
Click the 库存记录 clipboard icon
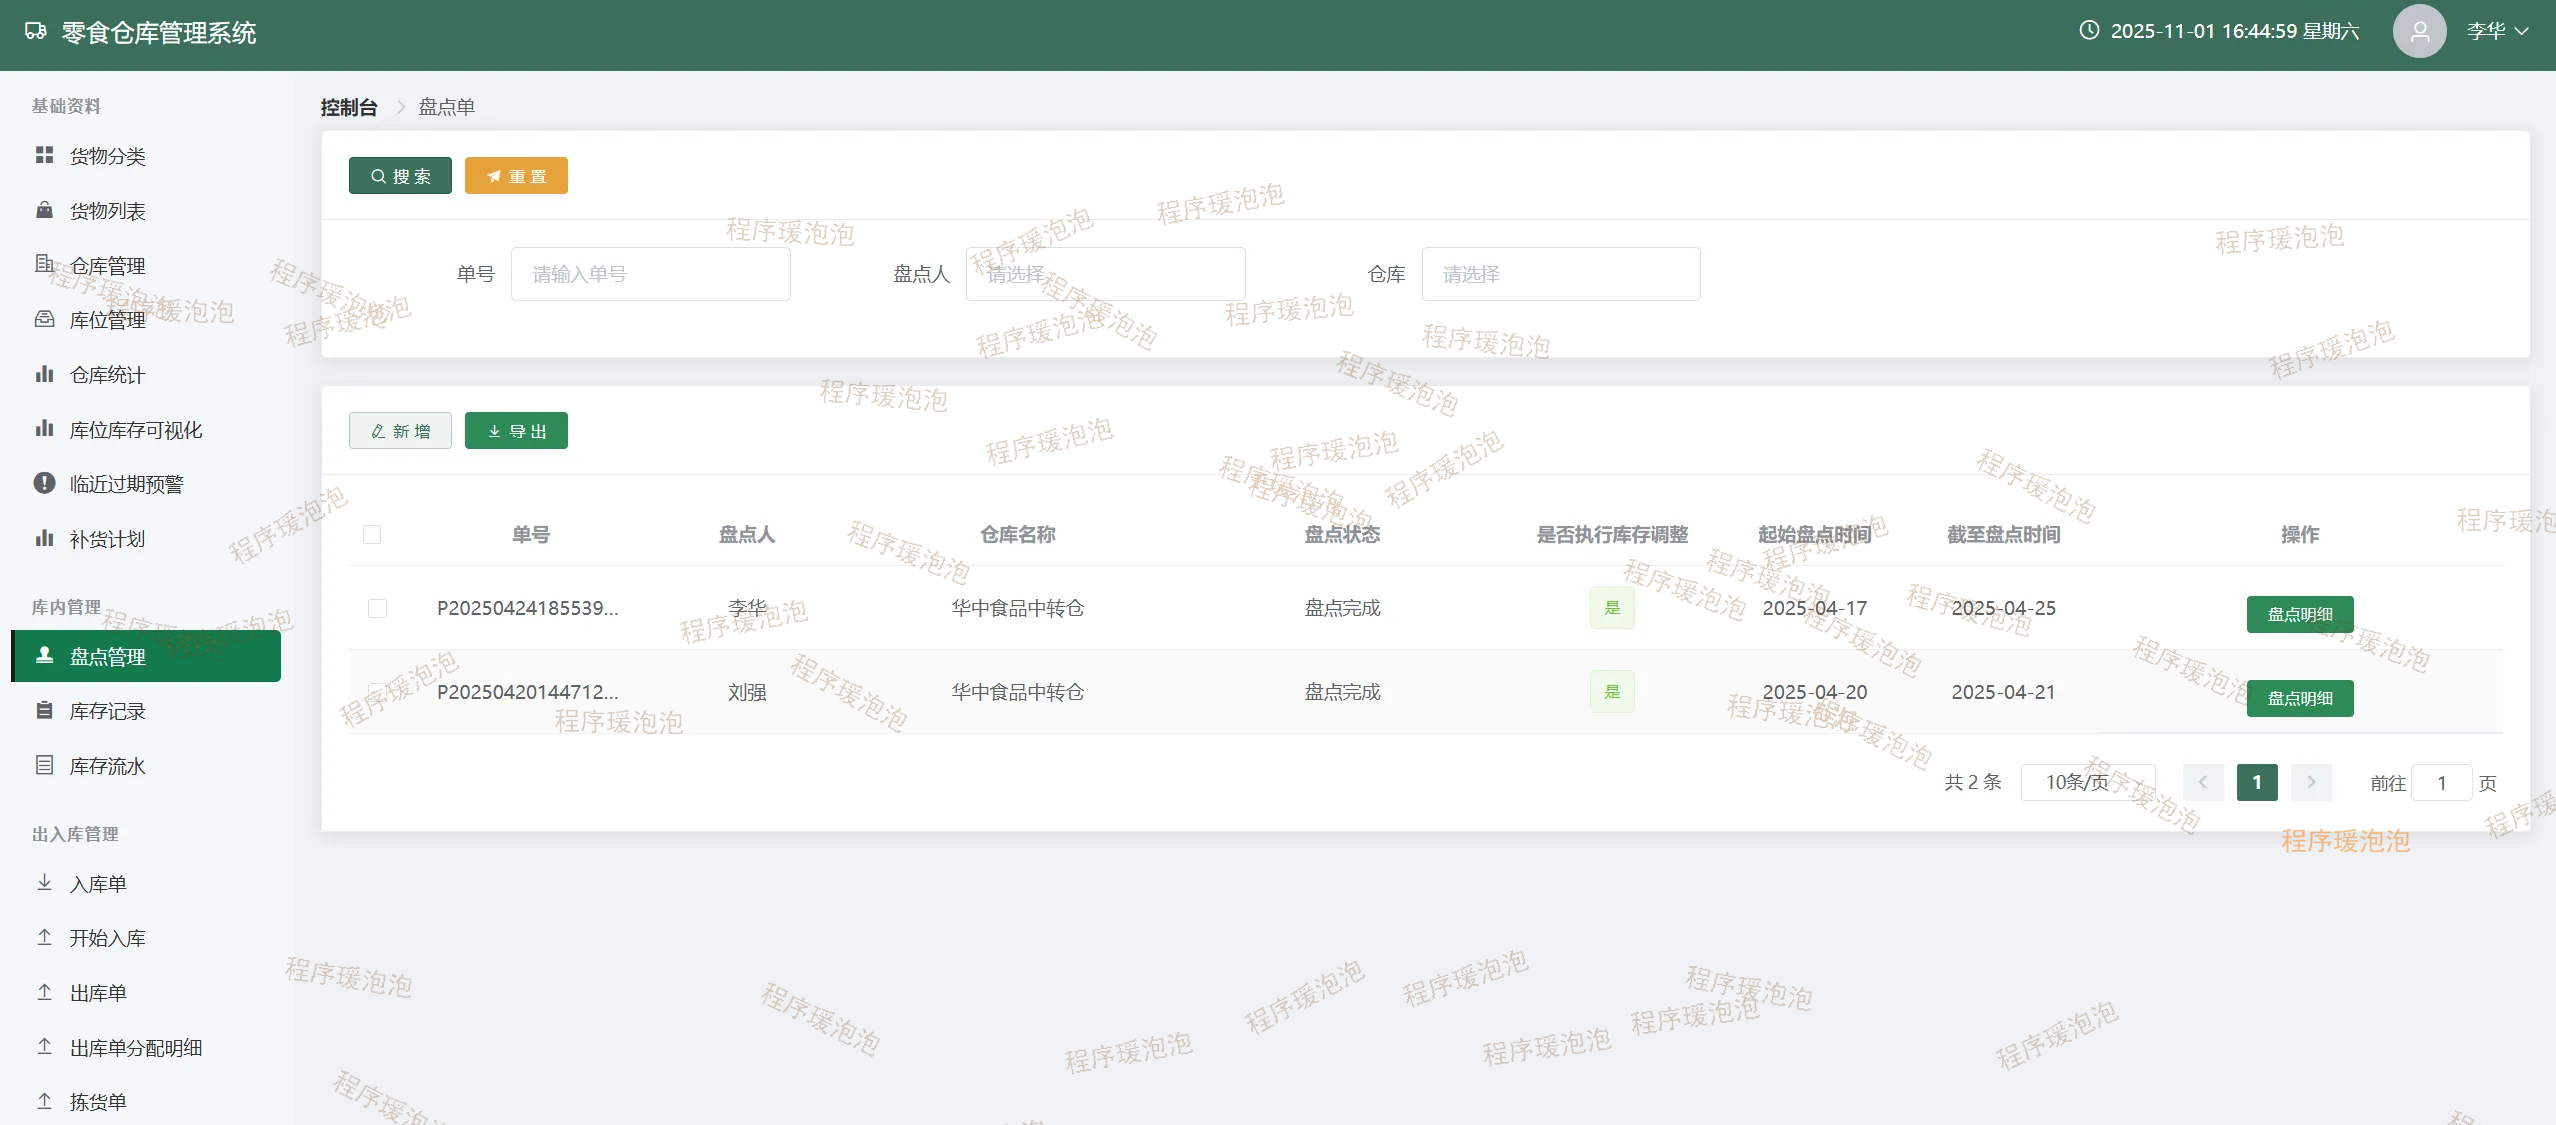pos(44,710)
